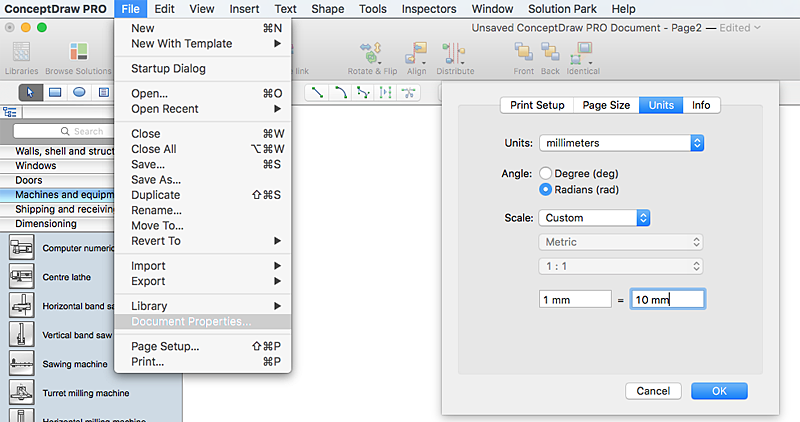Open the Libraries panel icon
Image resolution: width=800 pixels, height=422 pixels.
(x=21, y=53)
